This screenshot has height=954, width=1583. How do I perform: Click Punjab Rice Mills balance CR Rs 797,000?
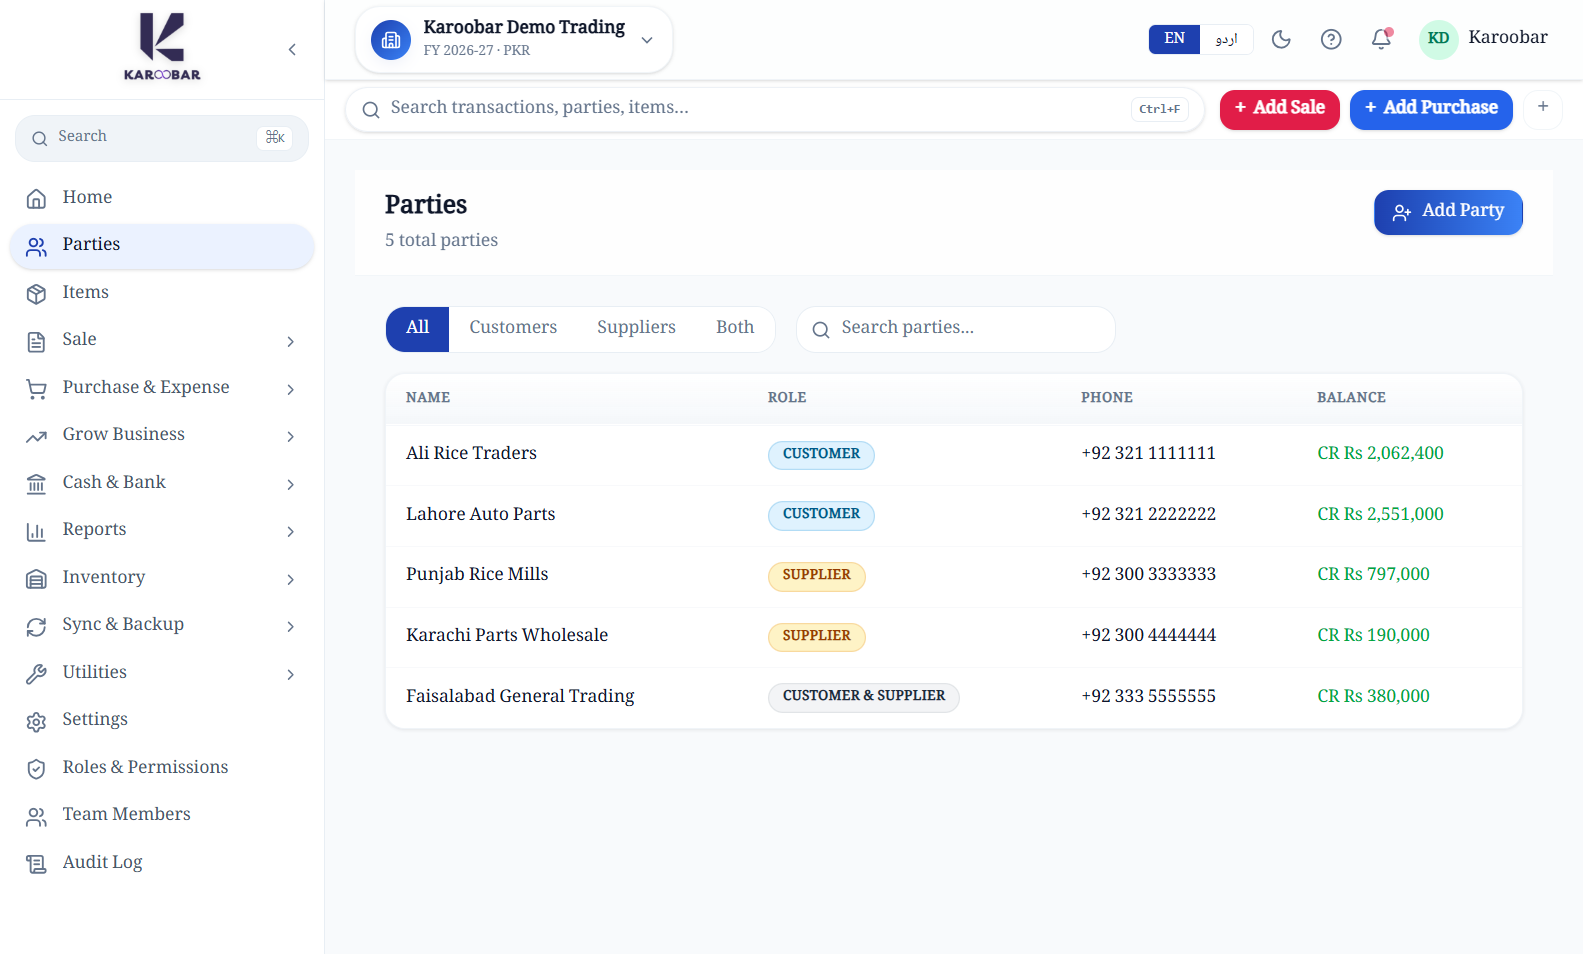[1373, 575]
